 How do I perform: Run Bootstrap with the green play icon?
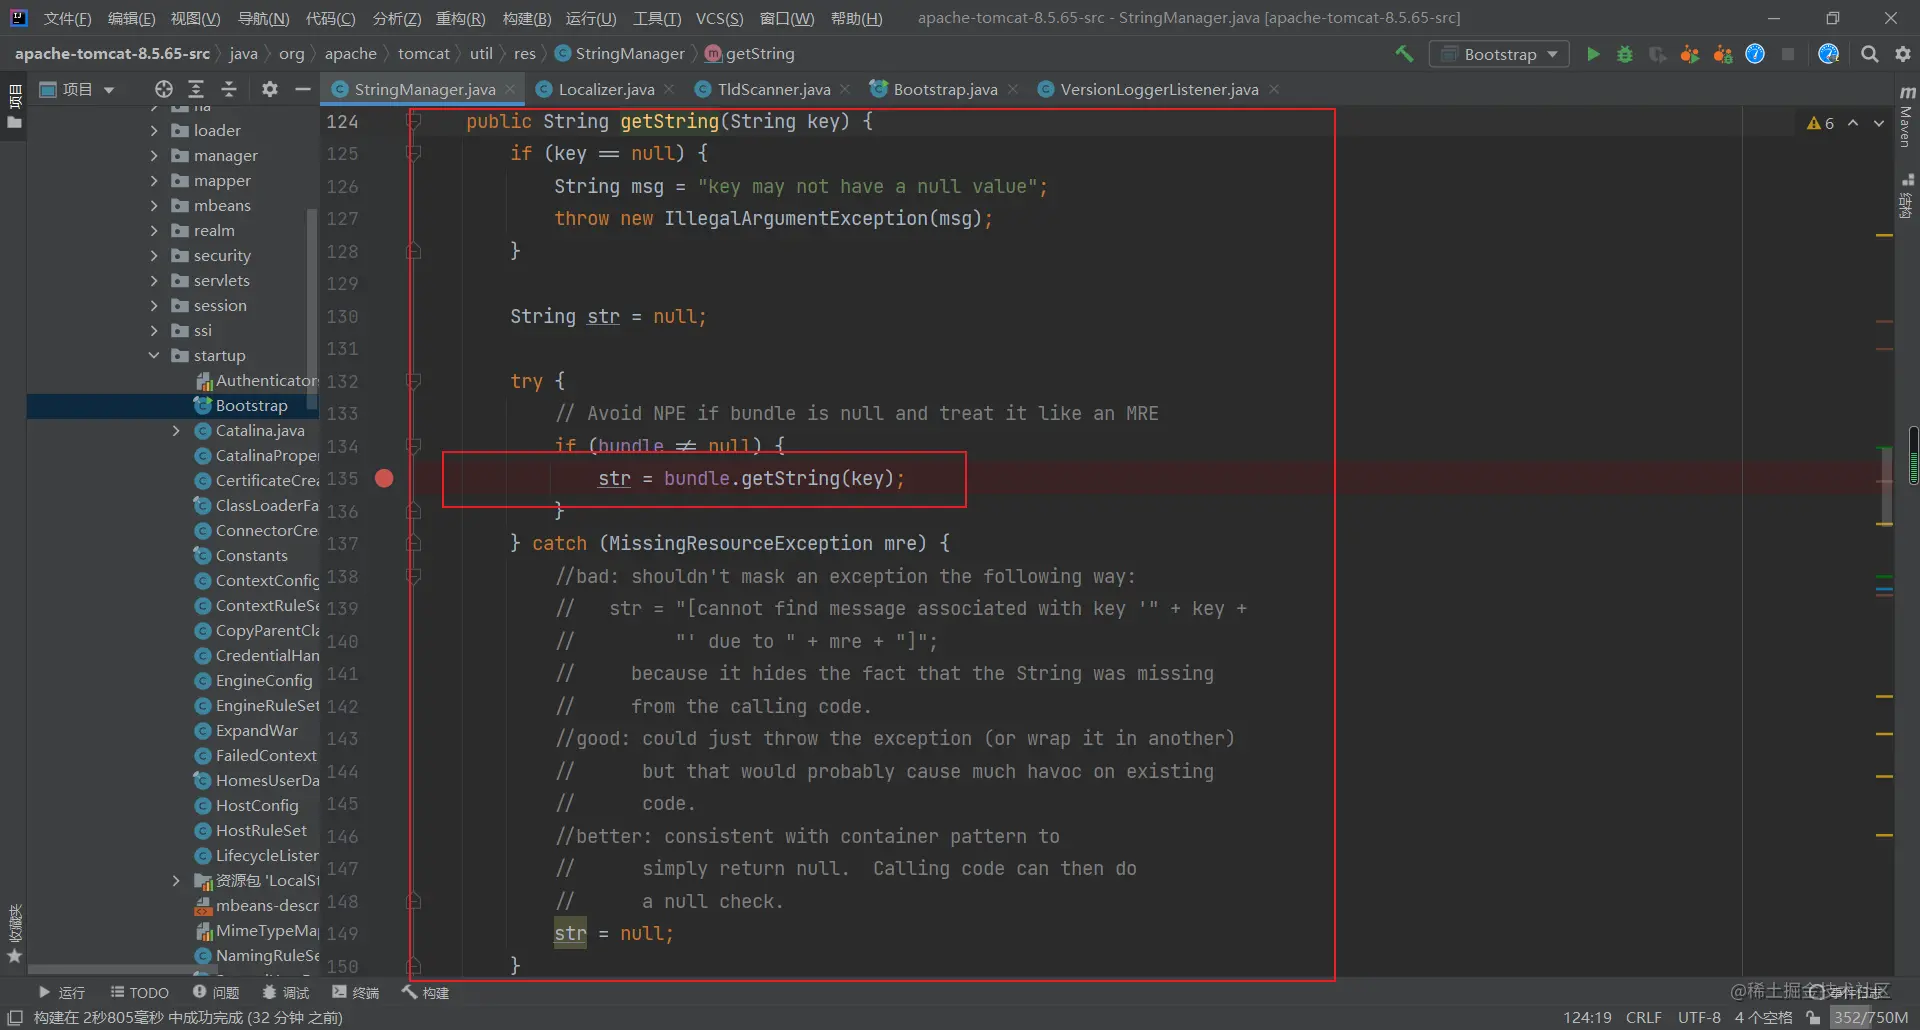pyautogui.click(x=1593, y=54)
